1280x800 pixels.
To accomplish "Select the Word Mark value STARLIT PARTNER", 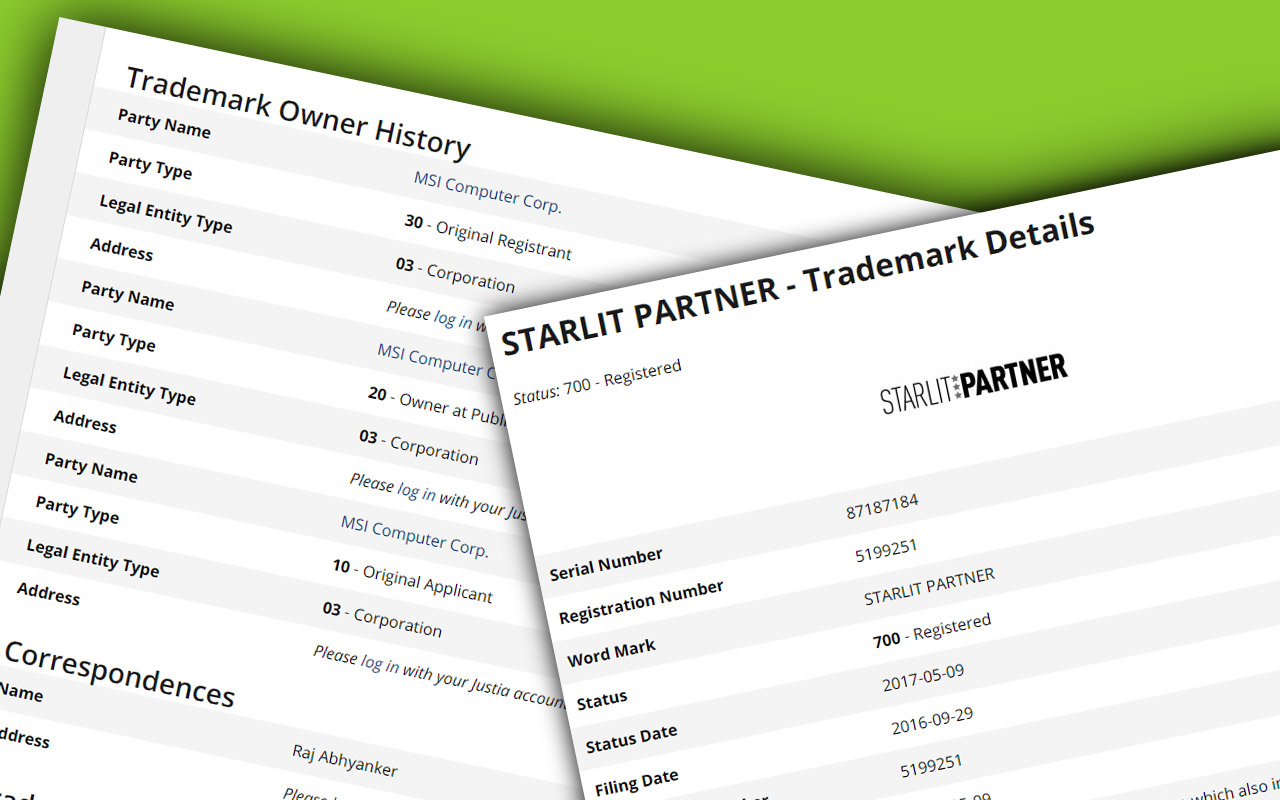I will coord(930,587).
